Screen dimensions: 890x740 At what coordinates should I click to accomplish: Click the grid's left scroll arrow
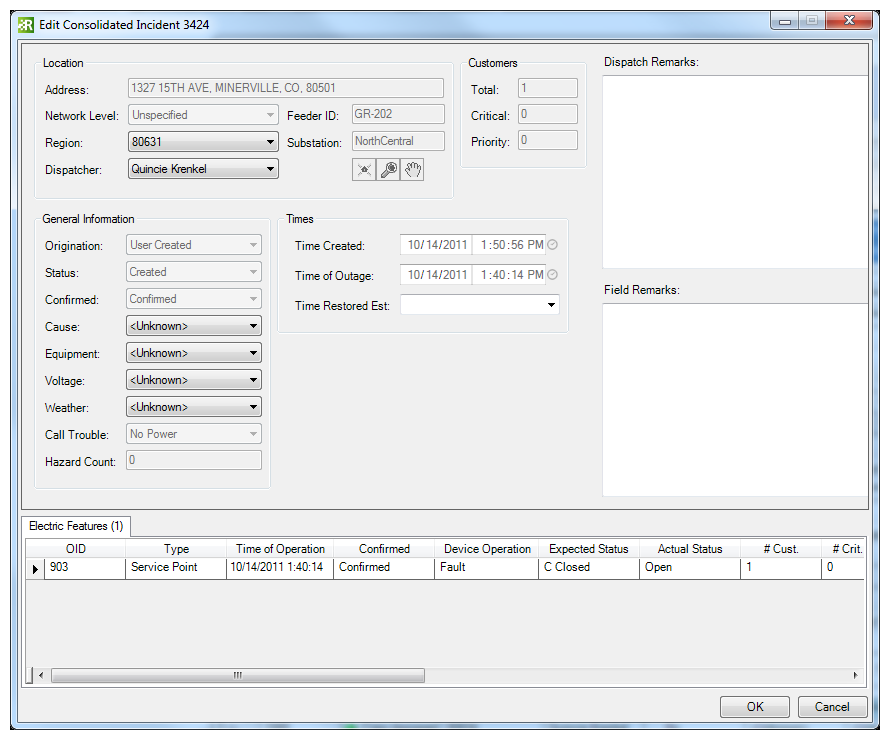[41, 675]
